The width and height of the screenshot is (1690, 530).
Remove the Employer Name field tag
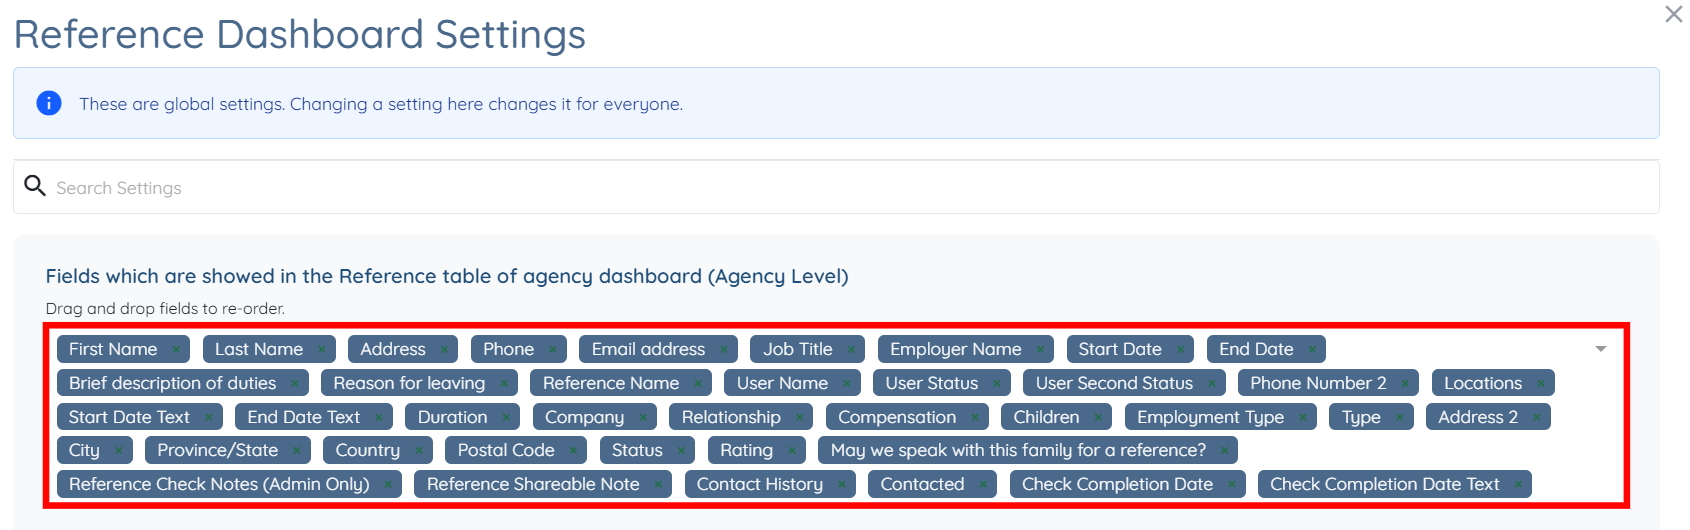1040,349
